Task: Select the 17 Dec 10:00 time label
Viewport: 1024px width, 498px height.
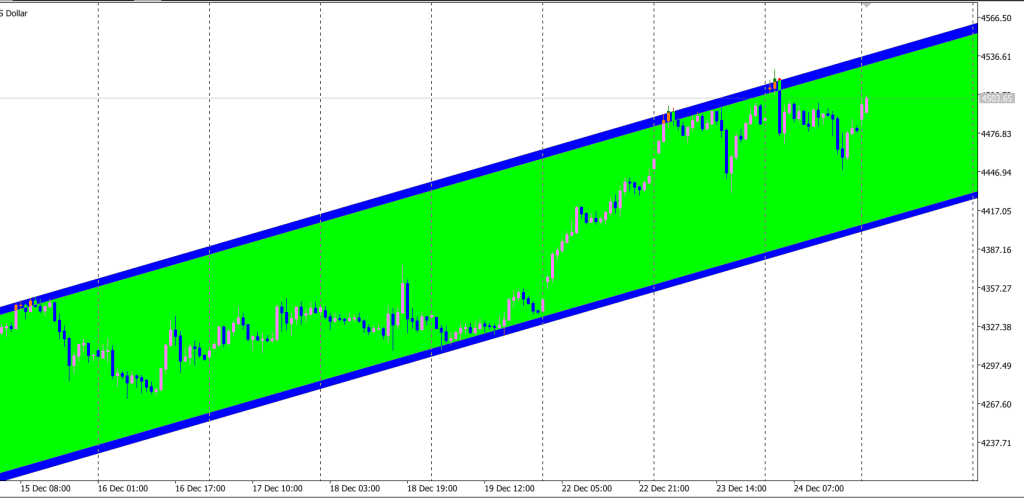Action: click(x=278, y=489)
